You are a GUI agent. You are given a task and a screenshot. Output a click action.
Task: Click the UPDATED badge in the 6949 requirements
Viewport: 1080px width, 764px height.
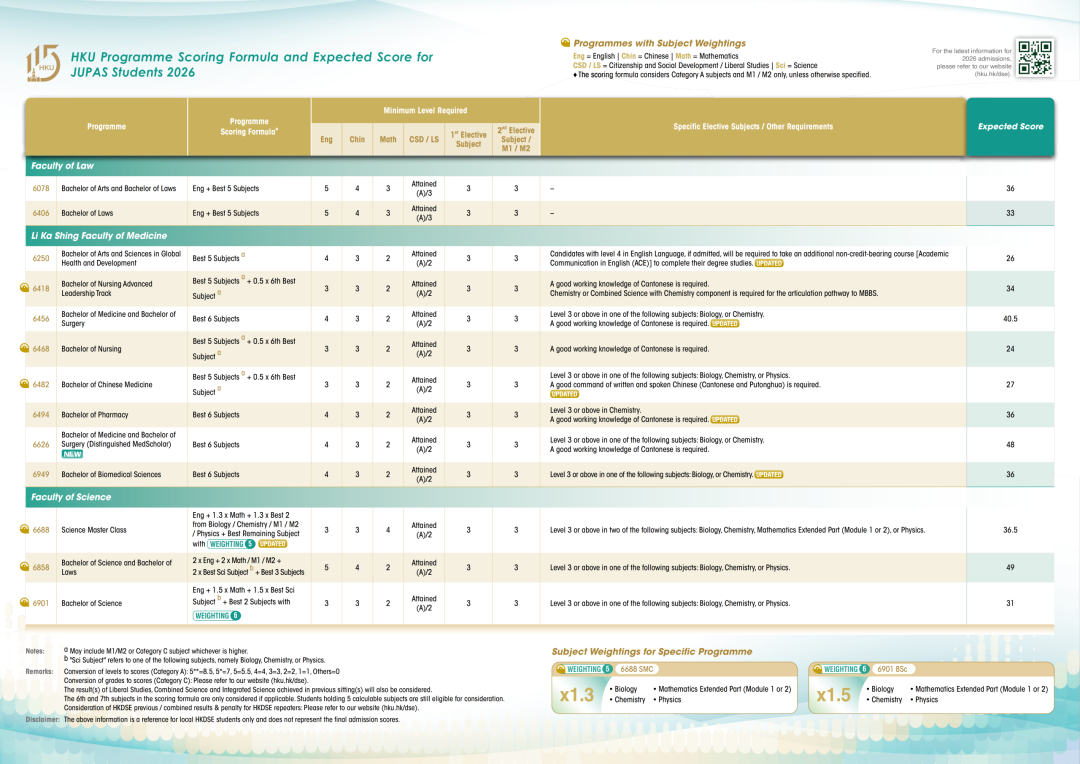pos(769,474)
